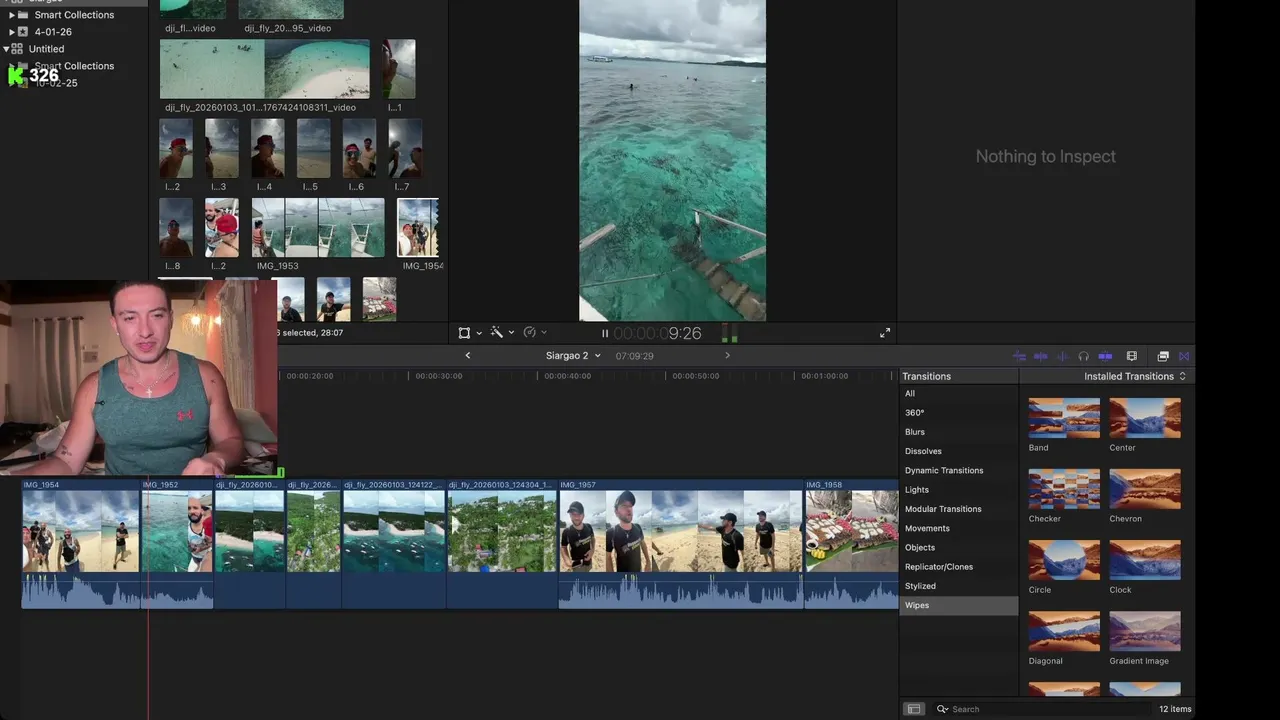Viewport: 1280px width, 720px height.
Task: Choose the Circle transition thumbnail
Action: (x=1064, y=560)
